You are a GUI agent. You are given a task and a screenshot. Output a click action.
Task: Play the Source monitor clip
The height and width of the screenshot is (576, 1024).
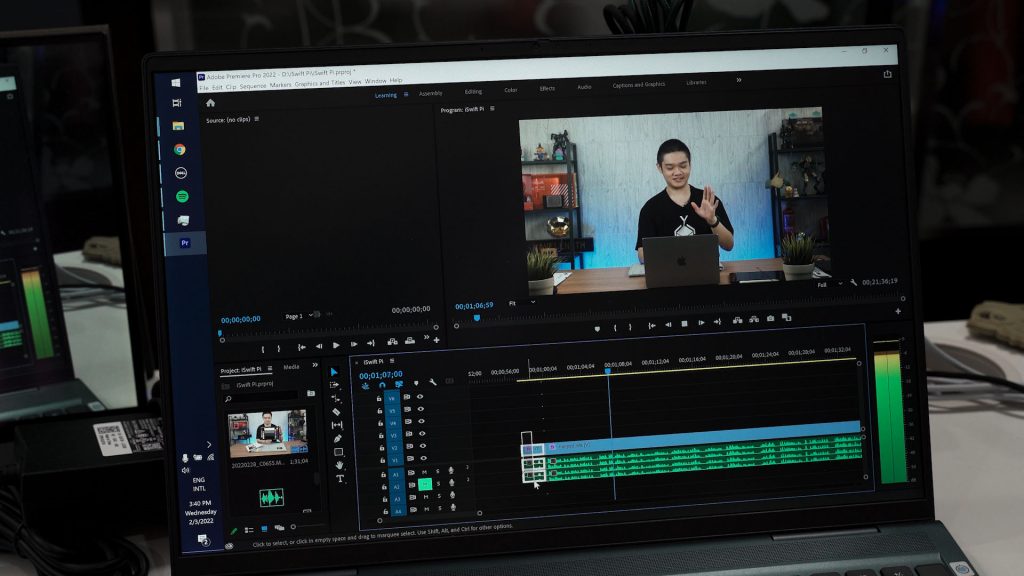(336, 345)
